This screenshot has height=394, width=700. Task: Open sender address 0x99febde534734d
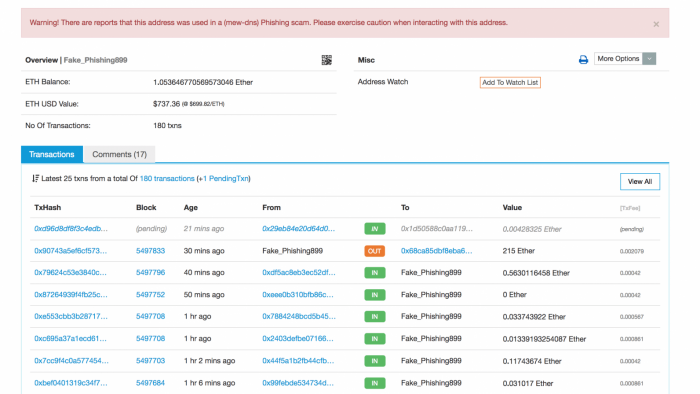coord(298,383)
